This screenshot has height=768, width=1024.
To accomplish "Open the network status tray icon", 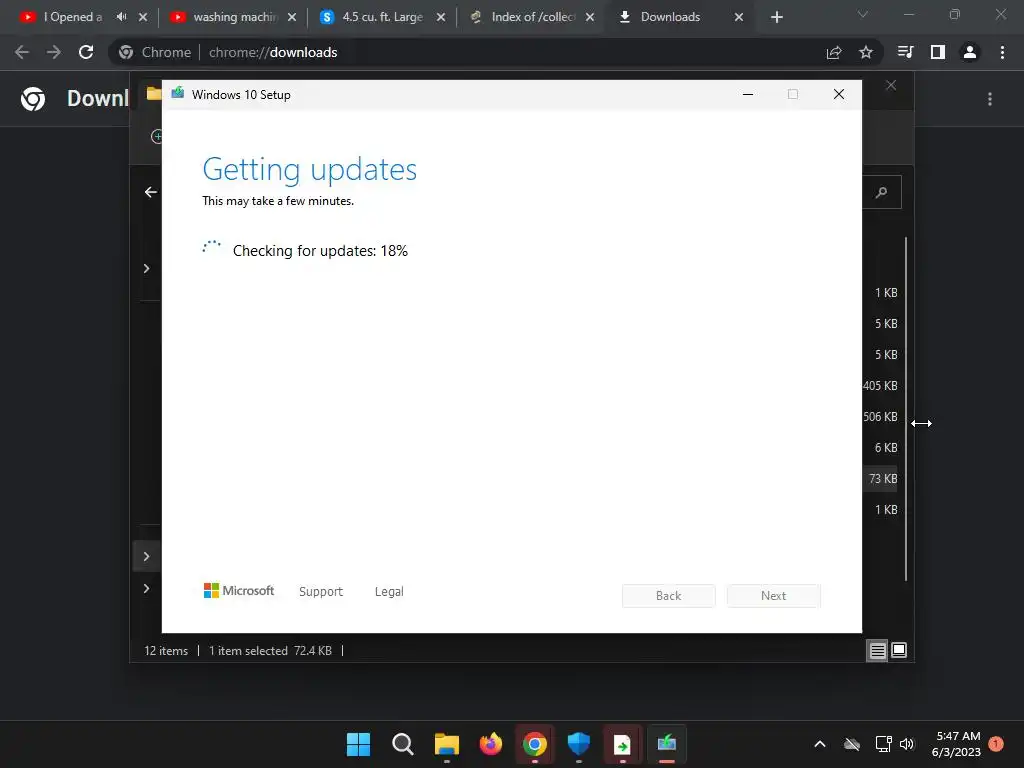I will tap(883, 744).
